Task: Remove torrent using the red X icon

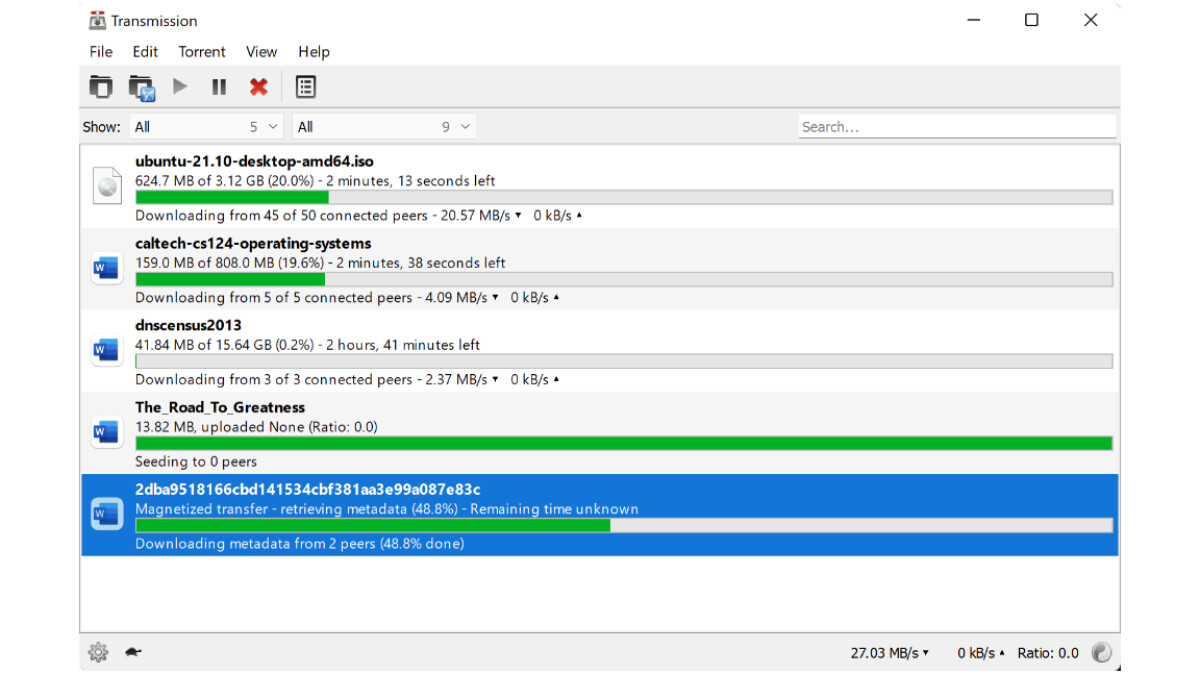Action: [x=259, y=87]
